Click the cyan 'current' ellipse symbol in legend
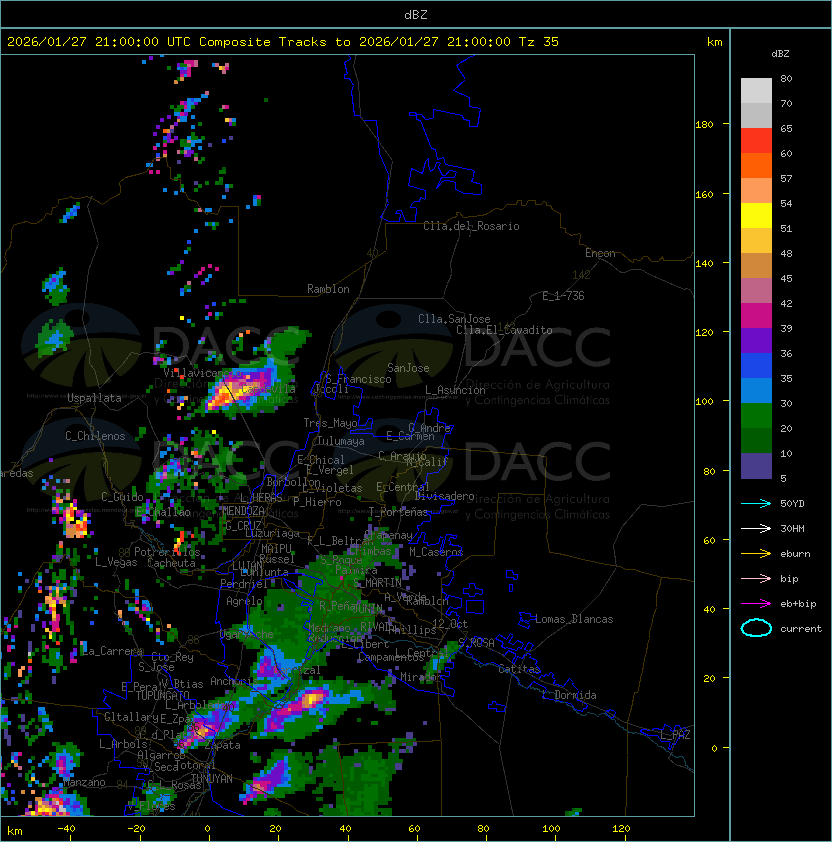832x842 pixels. (x=756, y=628)
